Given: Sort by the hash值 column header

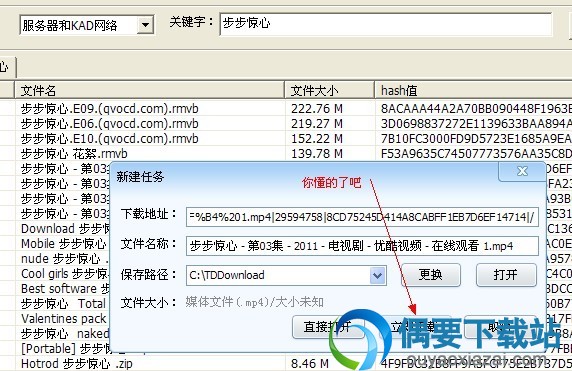Looking at the screenshot, I should [x=474, y=90].
